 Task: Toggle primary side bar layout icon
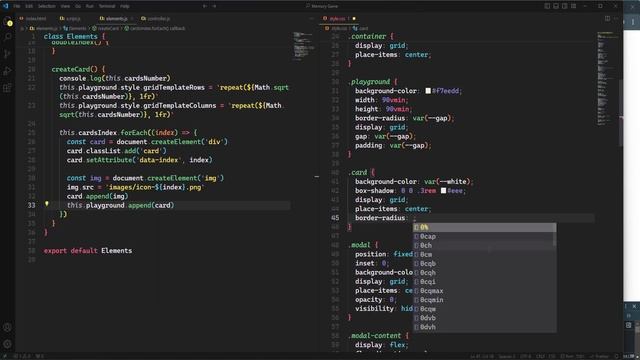click(x=547, y=6)
